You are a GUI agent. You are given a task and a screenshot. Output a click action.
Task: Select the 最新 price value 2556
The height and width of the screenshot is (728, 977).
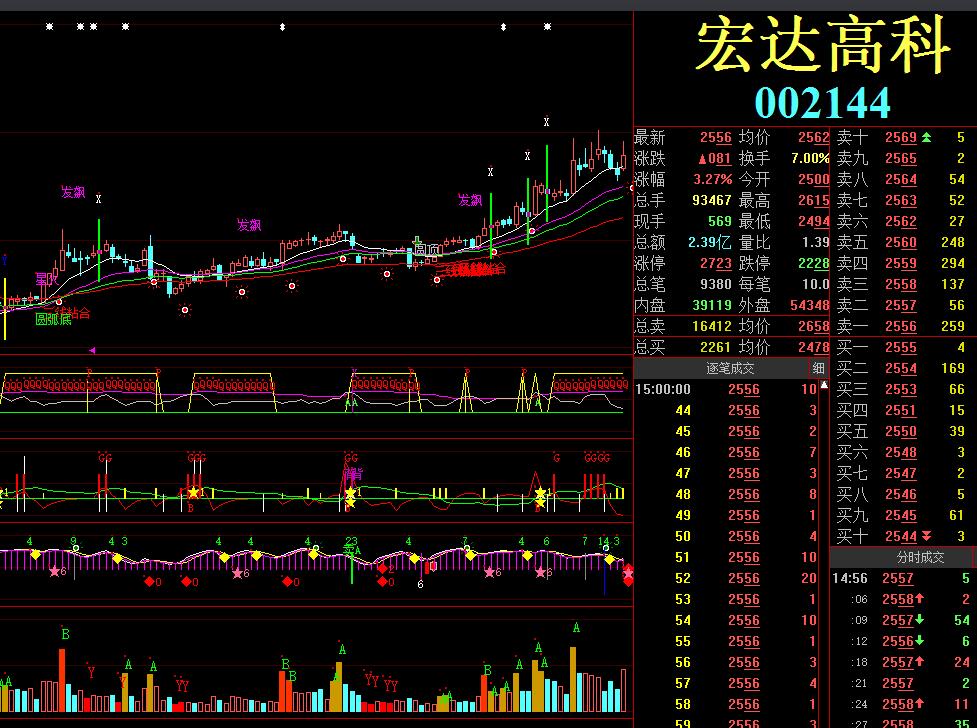pyautogui.click(x=715, y=137)
